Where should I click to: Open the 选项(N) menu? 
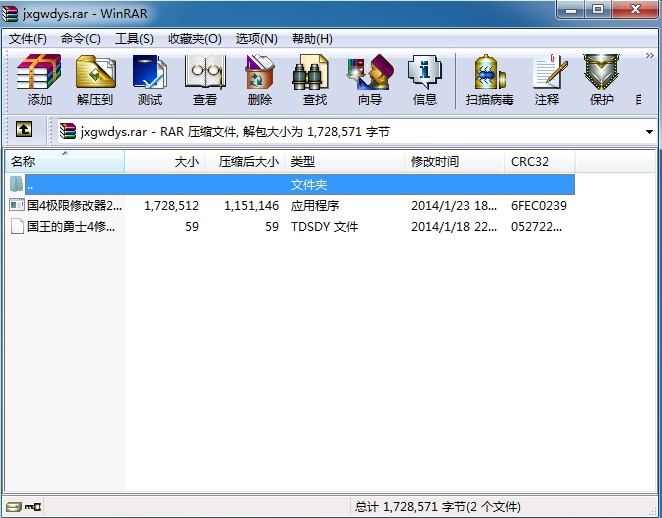point(257,39)
